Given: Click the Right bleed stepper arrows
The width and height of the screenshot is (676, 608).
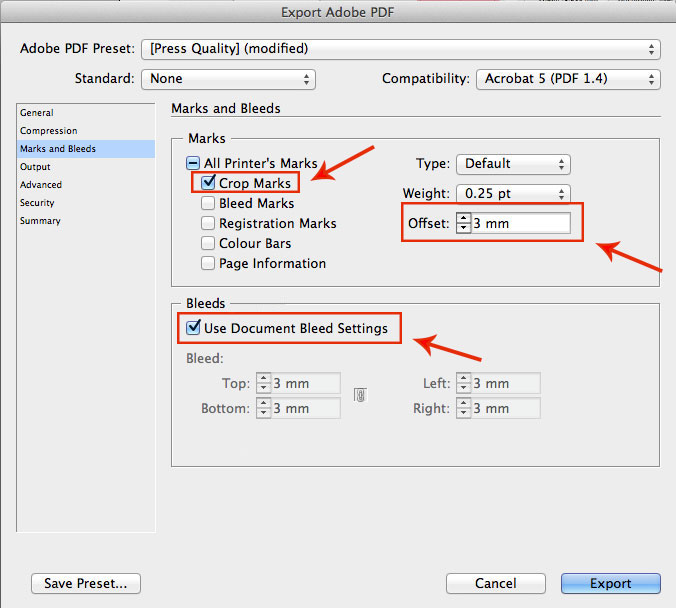Looking at the screenshot, I should pos(463,408).
